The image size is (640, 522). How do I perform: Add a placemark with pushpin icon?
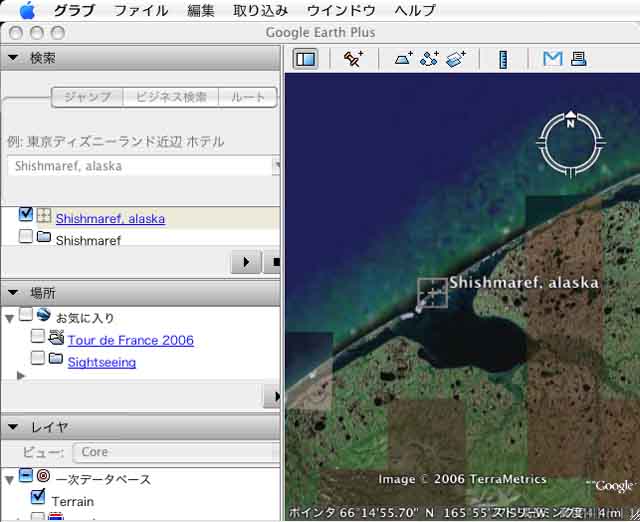click(353, 59)
